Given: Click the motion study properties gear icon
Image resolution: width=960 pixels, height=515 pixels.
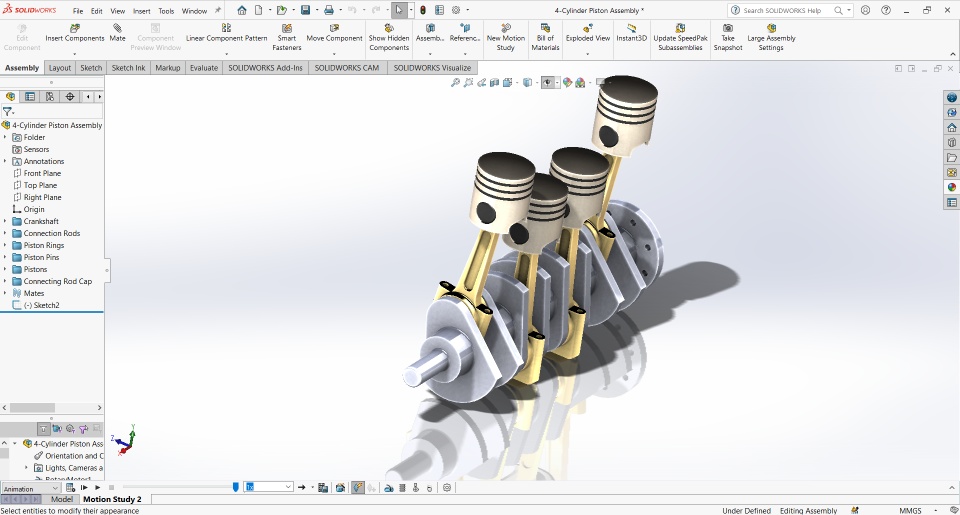Looking at the screenshot, I should pos(447,487).
